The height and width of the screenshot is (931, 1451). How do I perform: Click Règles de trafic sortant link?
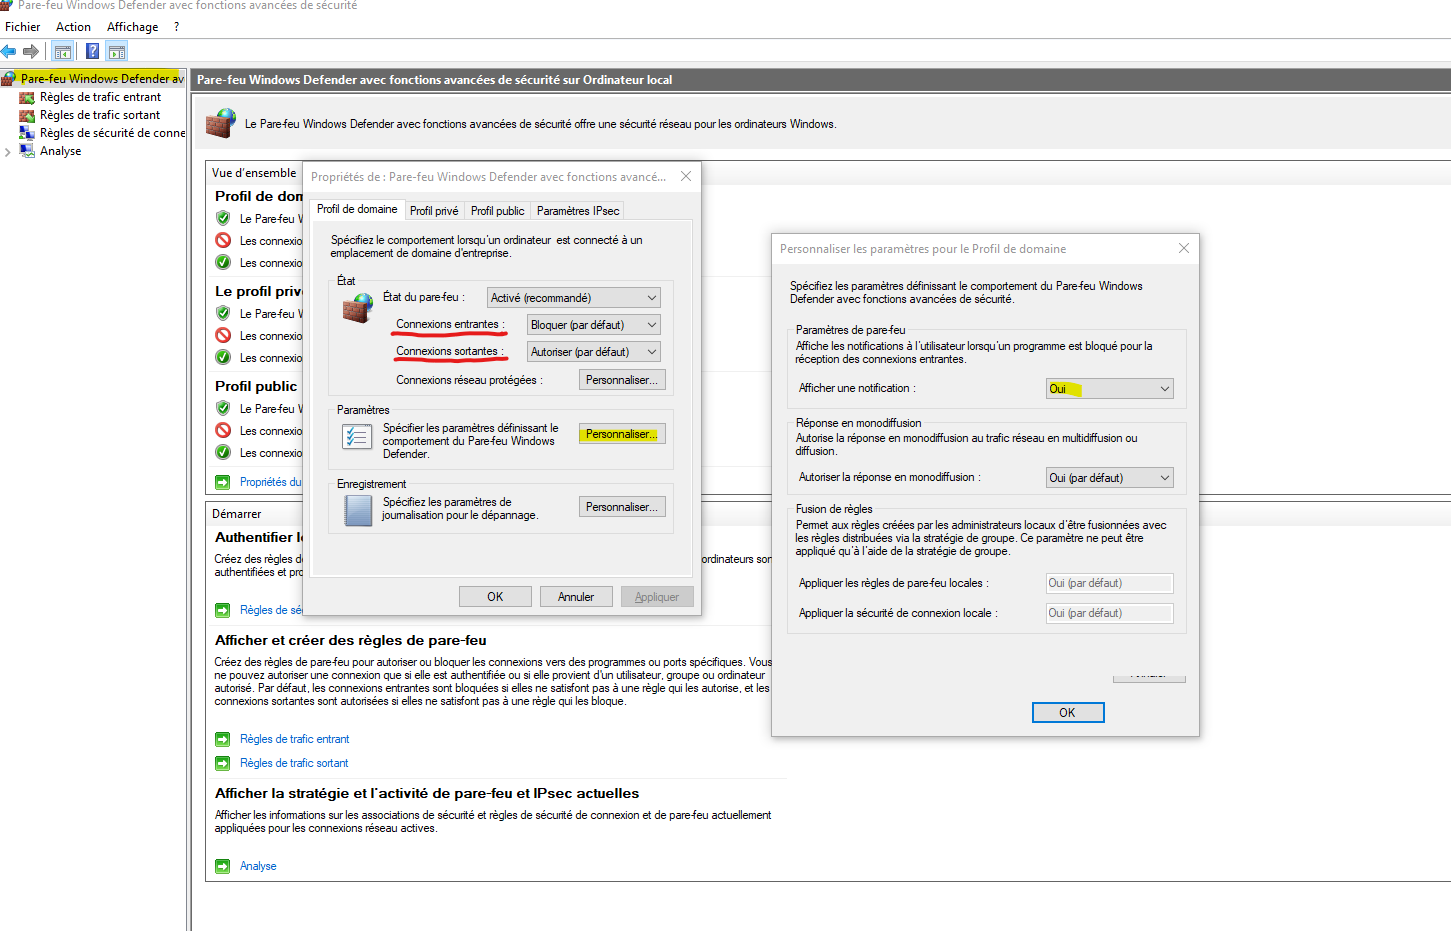pos(294,763)
